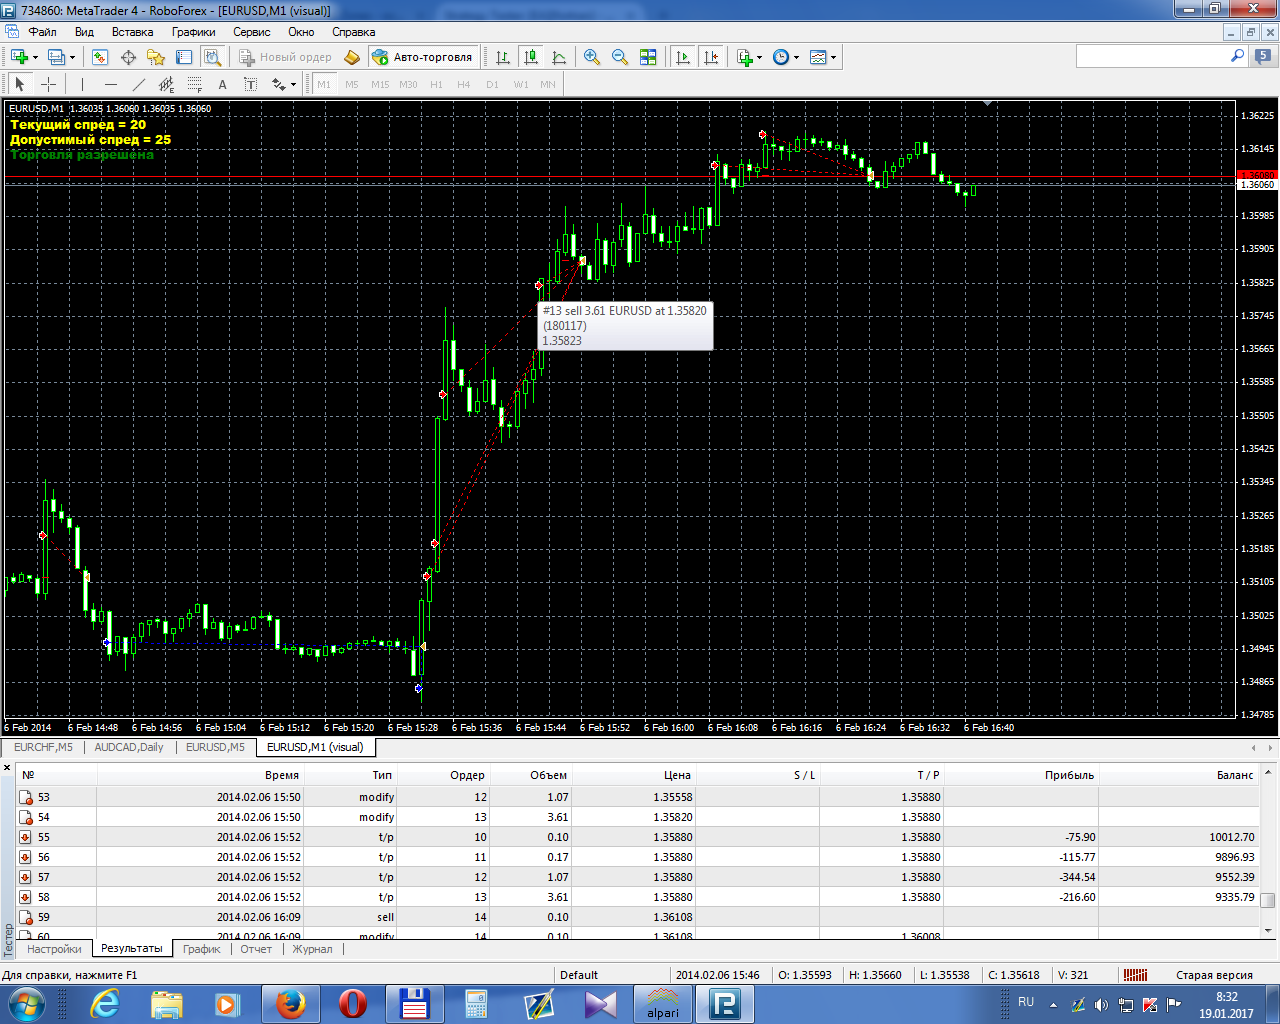1280x1024 pixels.
Task: Open Internet Explorer from the taskbar
Action: (105, 1004)
